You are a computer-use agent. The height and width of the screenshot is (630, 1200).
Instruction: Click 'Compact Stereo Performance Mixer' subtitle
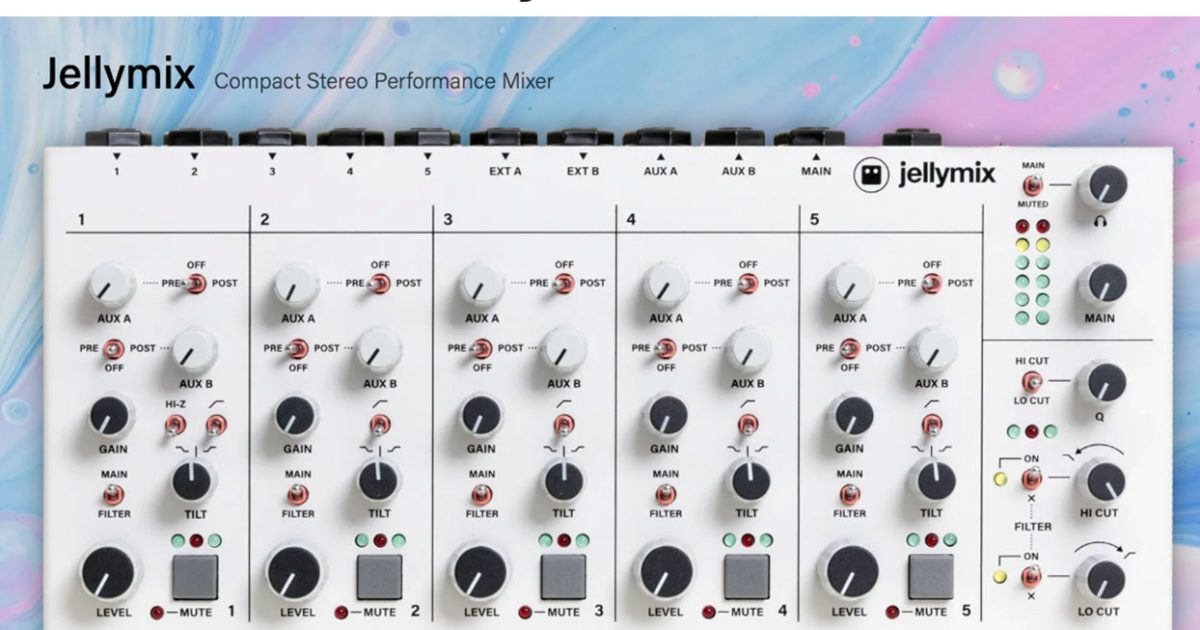coord(384,81)
